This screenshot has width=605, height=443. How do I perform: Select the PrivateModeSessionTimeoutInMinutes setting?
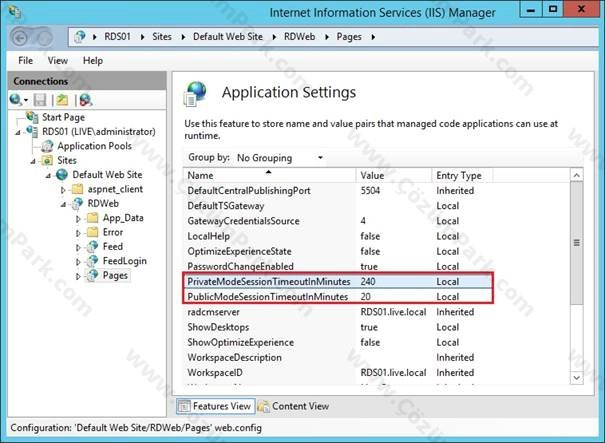(338, 281)
